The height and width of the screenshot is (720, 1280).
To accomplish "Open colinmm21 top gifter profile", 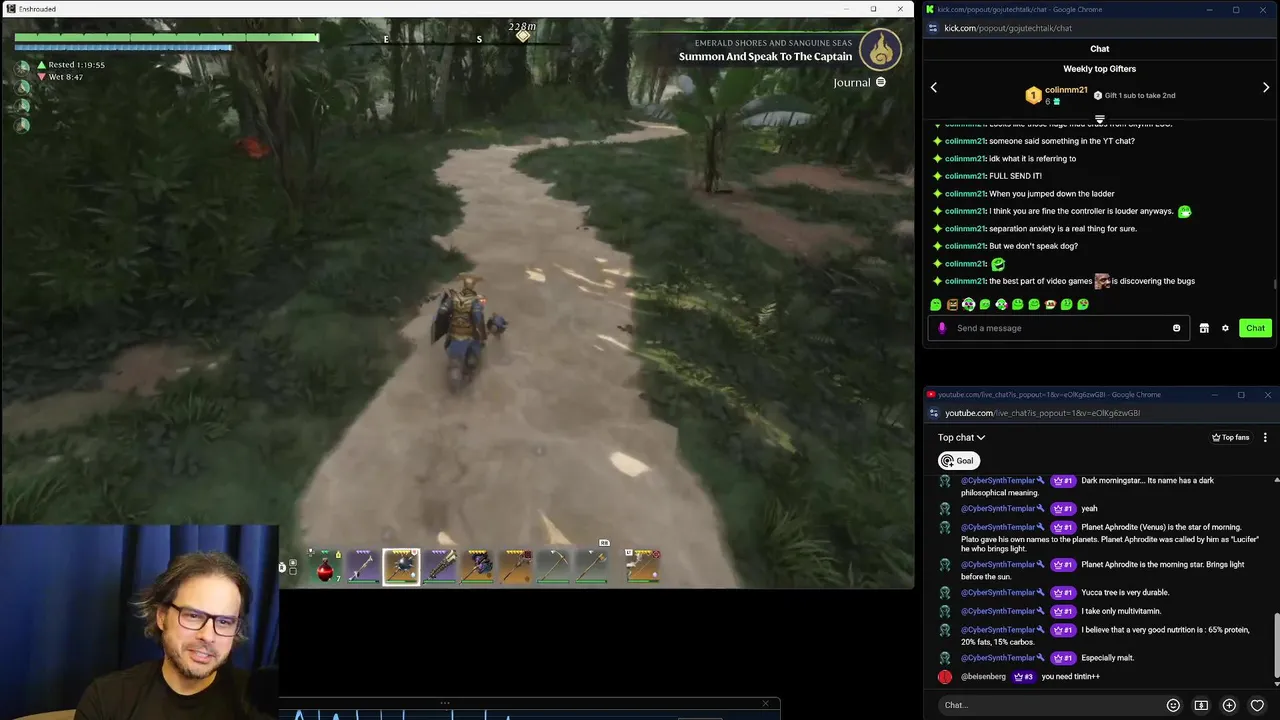I will [1066, 90].
